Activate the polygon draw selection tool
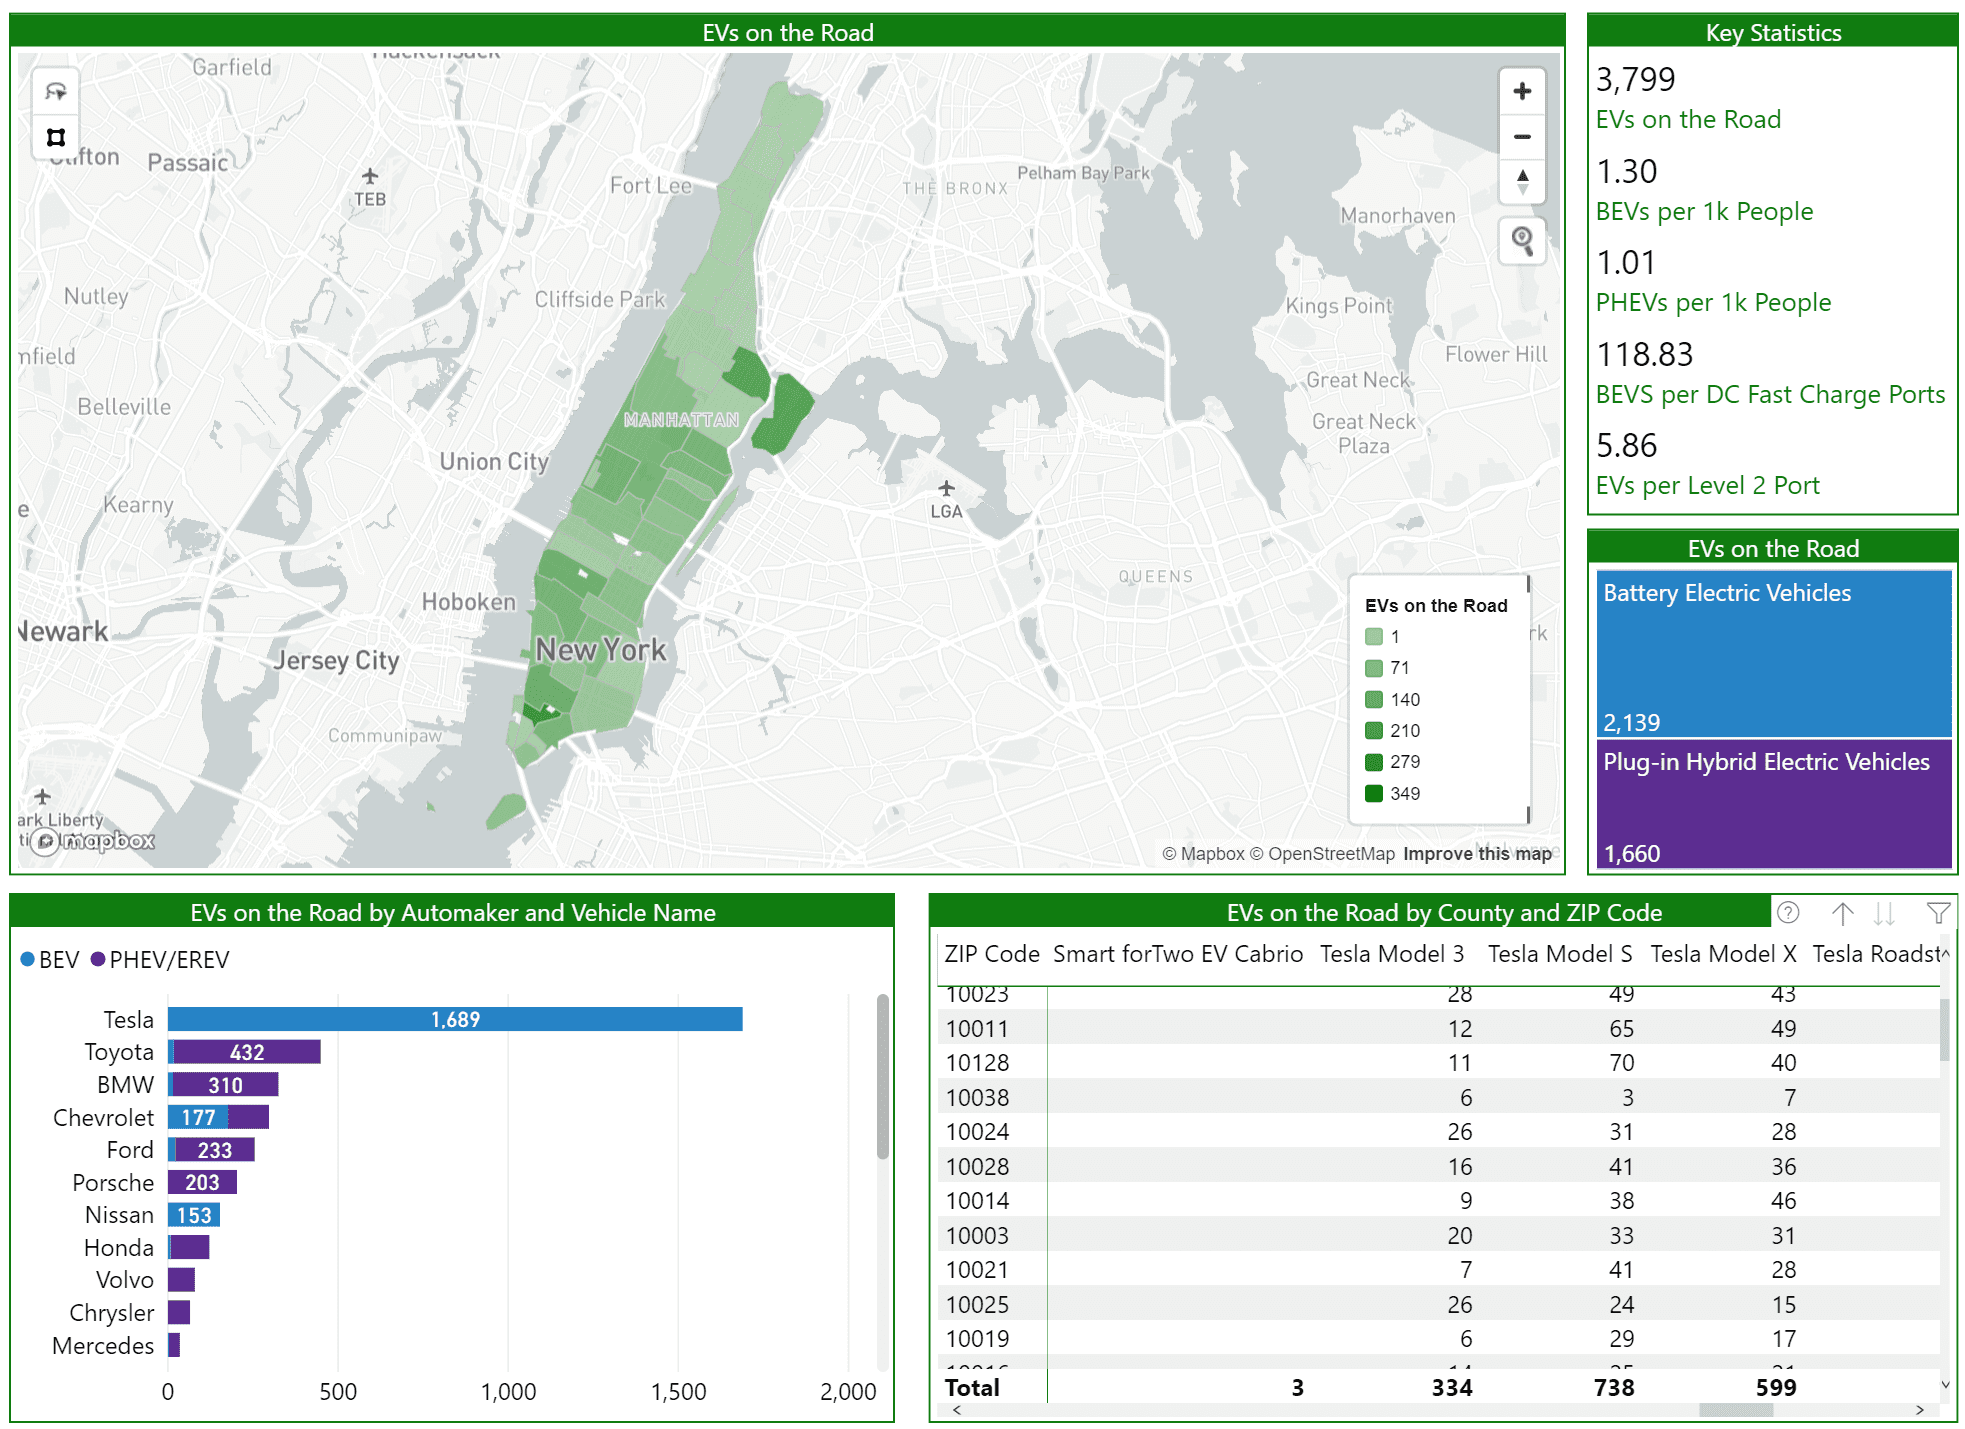 tap(56, 137)
